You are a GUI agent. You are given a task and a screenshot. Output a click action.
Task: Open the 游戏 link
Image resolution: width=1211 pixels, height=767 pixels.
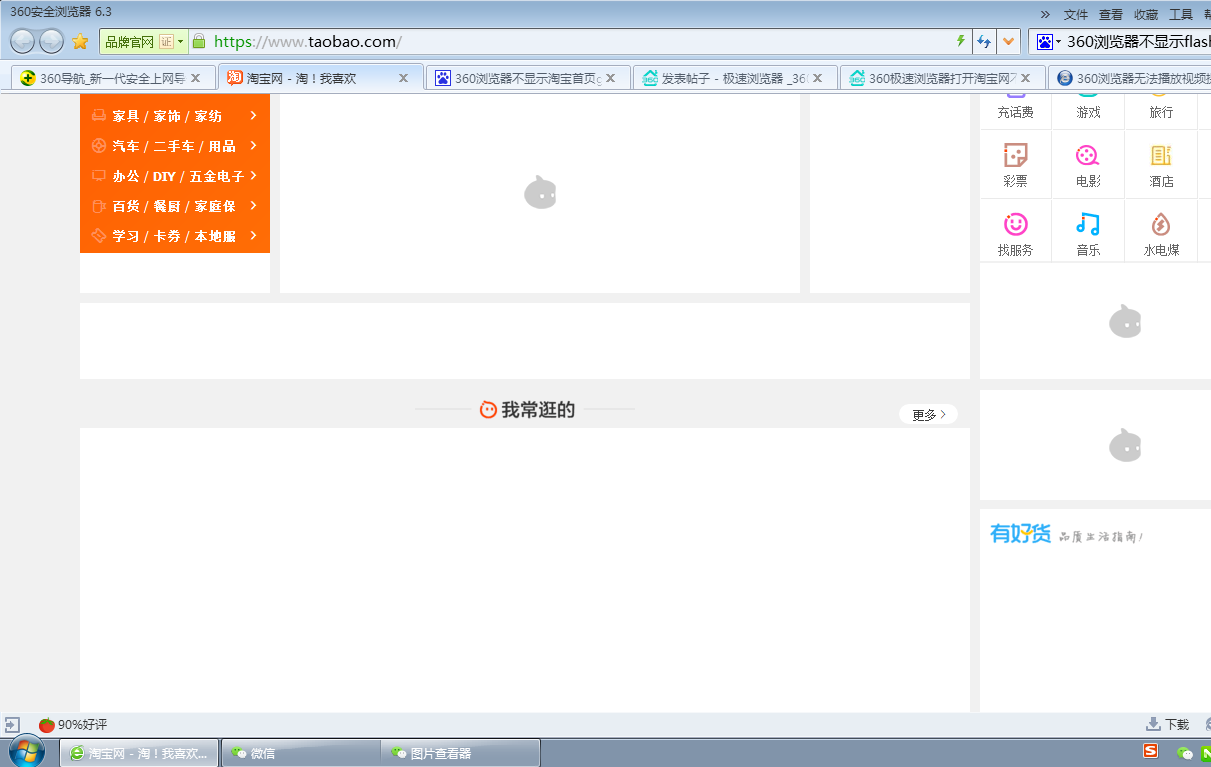tap(1088, 113)
